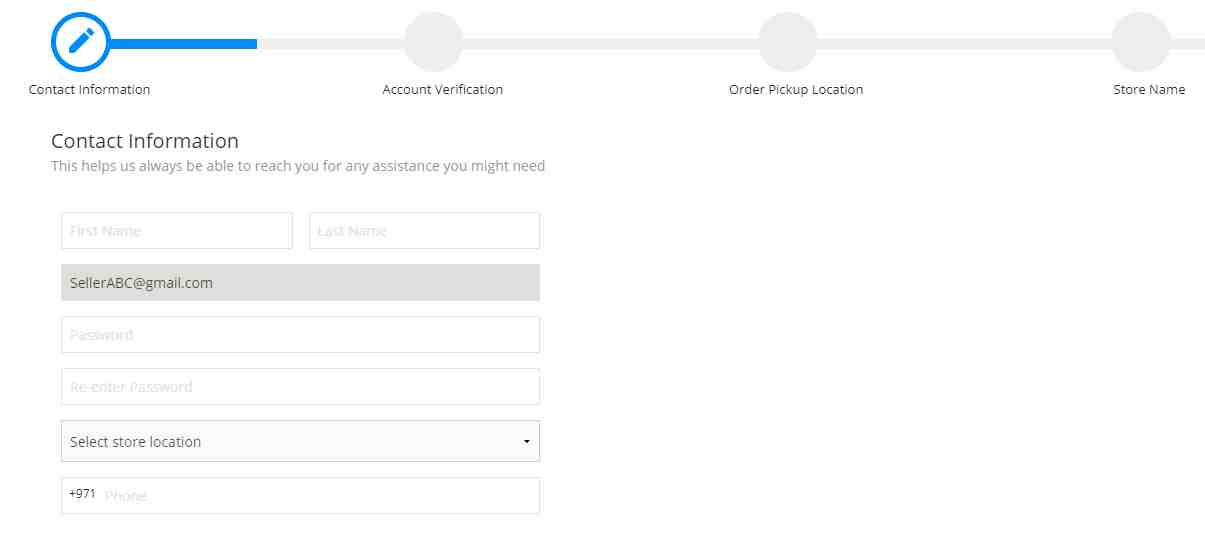Go to the Account Verification step label
Viewport: 1205px width, 535px height.
pos(442,90)
